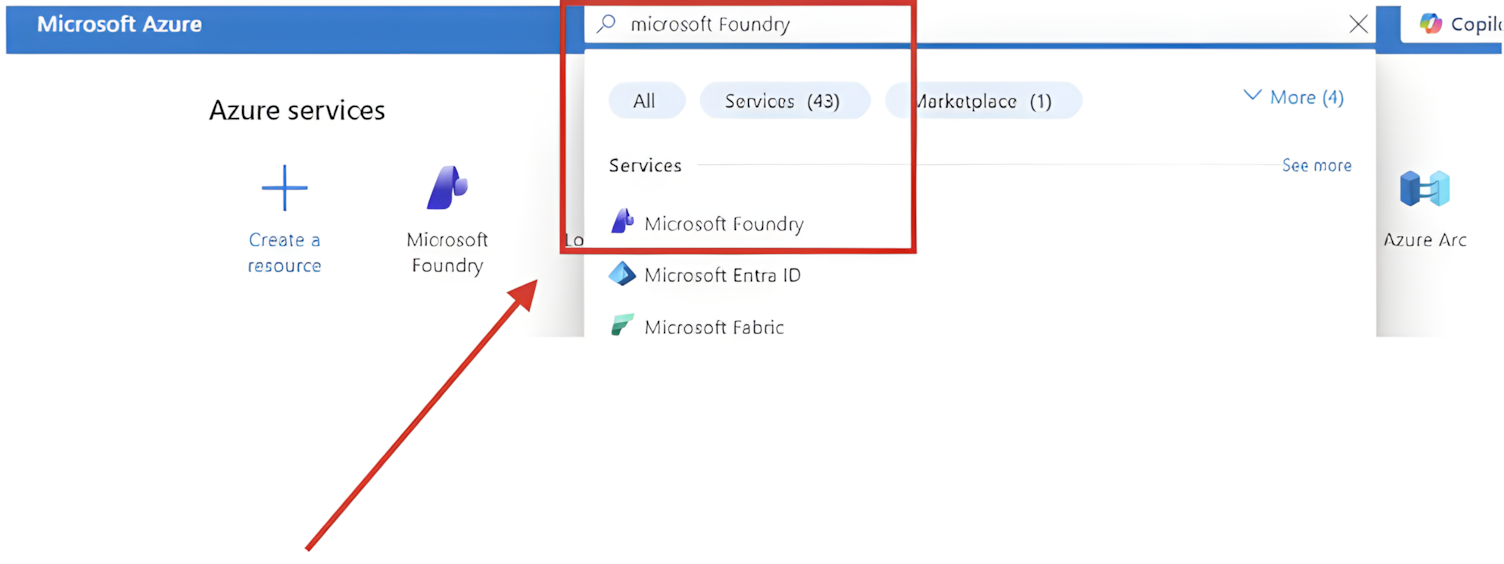Open the Microsoft Foundry icon under Azure services

point(447,188)
